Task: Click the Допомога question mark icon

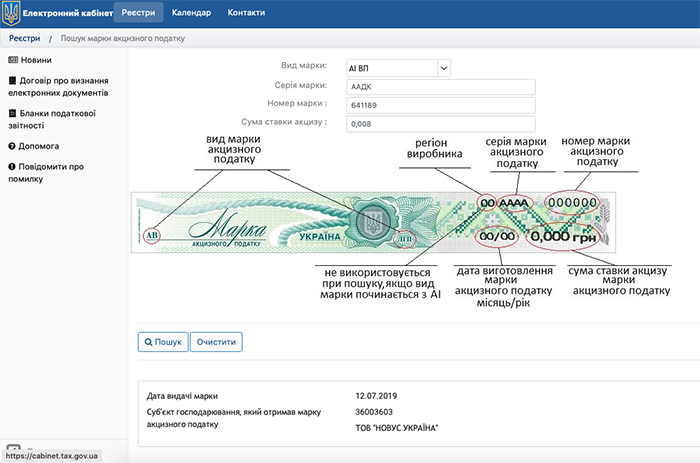Action: click(12, 146)
